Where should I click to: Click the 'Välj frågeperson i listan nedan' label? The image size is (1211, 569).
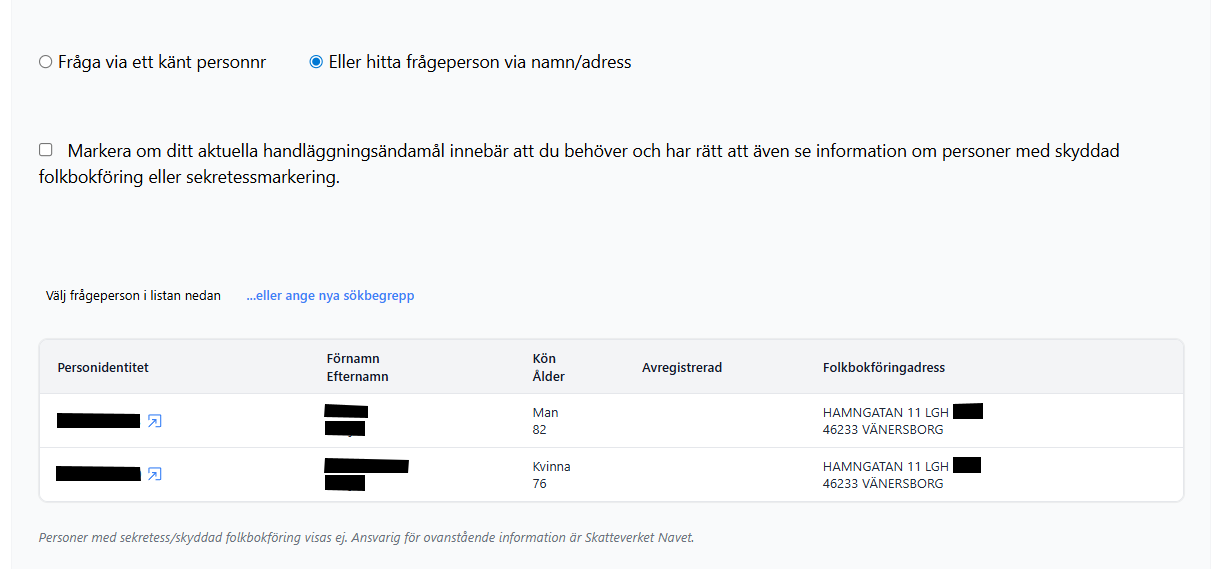tap(133, 296)
